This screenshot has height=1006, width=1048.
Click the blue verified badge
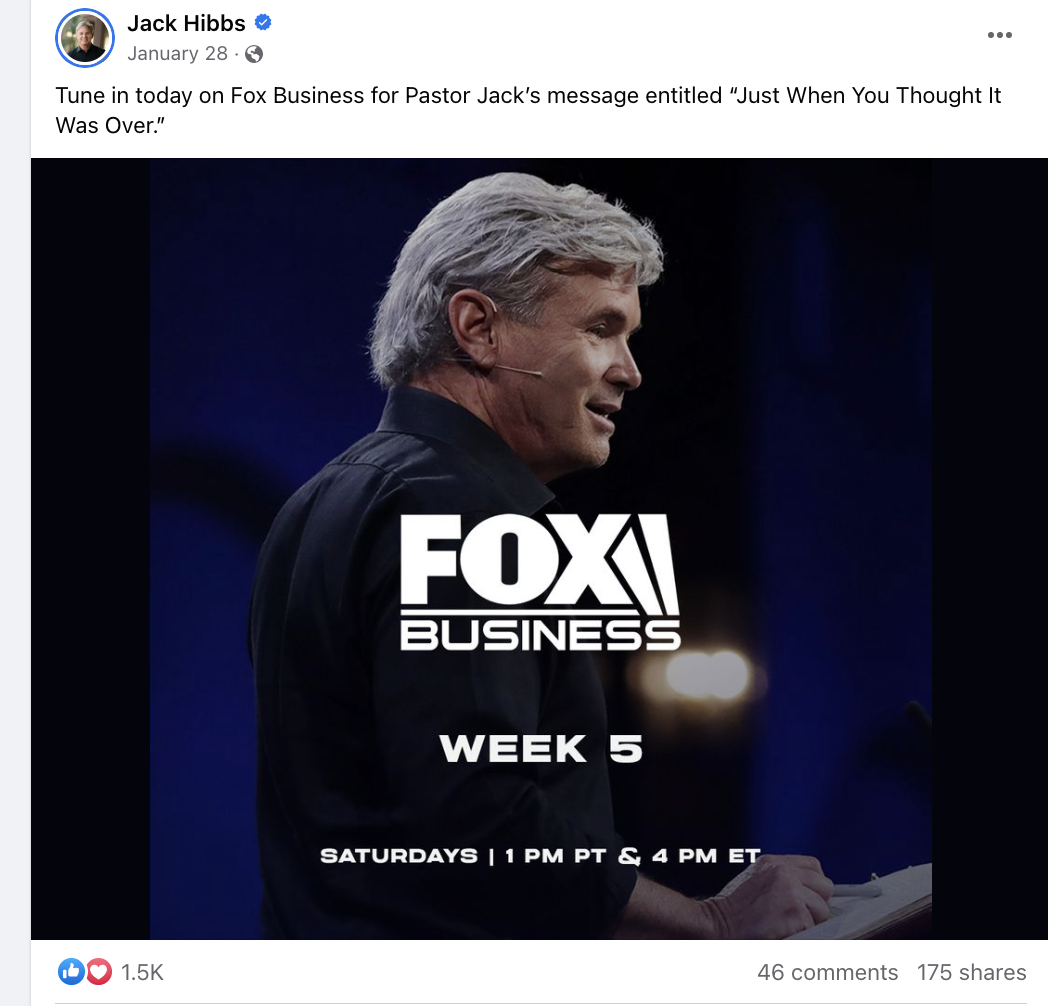click(263, 23)
